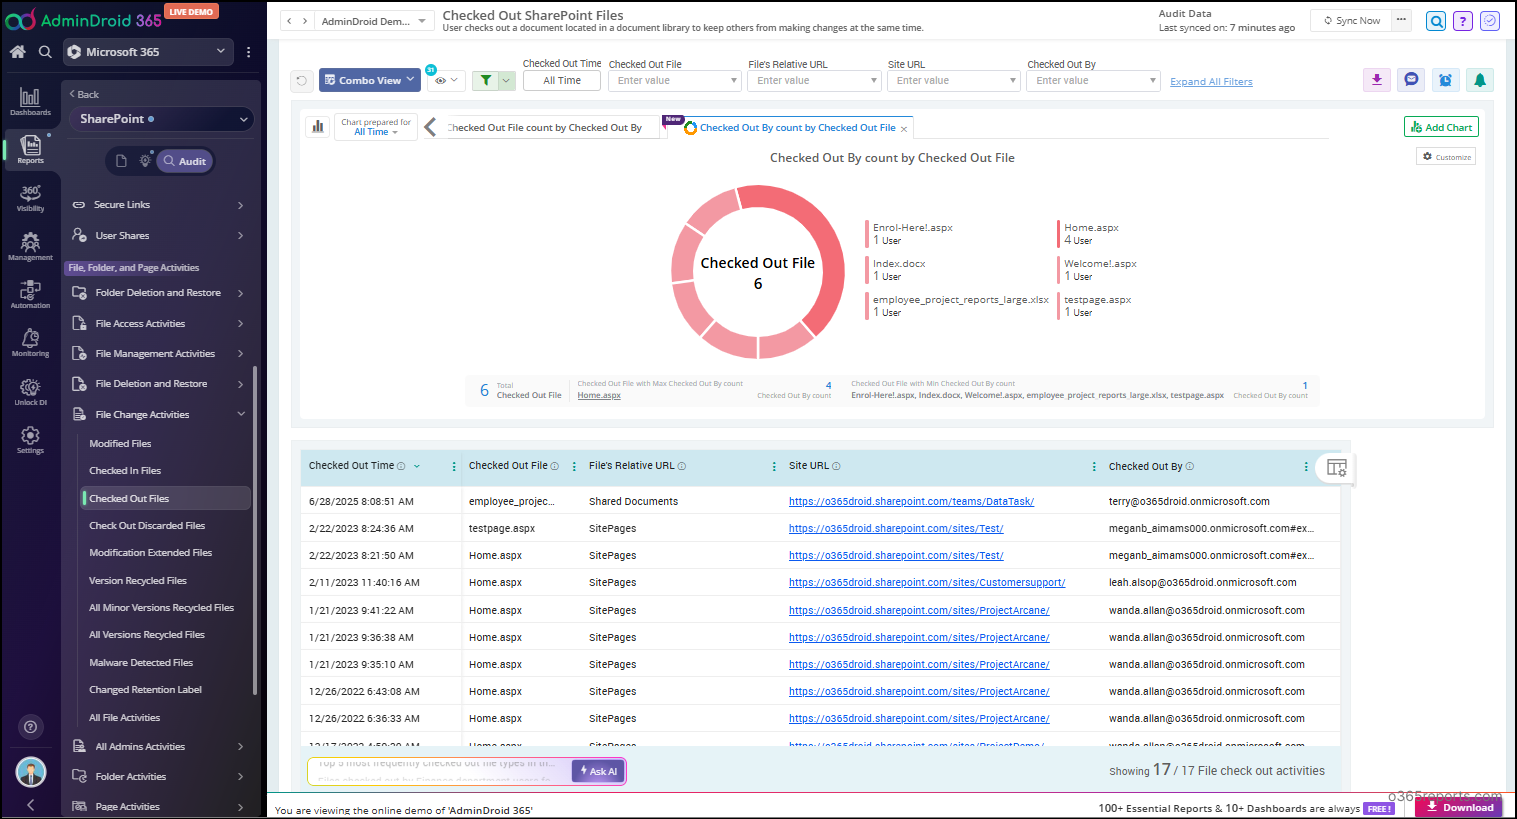The height and width of the screenshot is (819, 1517).
Task: Switch to the document reports mode icon
Action: pyautogui.click(x=121, y=161)
